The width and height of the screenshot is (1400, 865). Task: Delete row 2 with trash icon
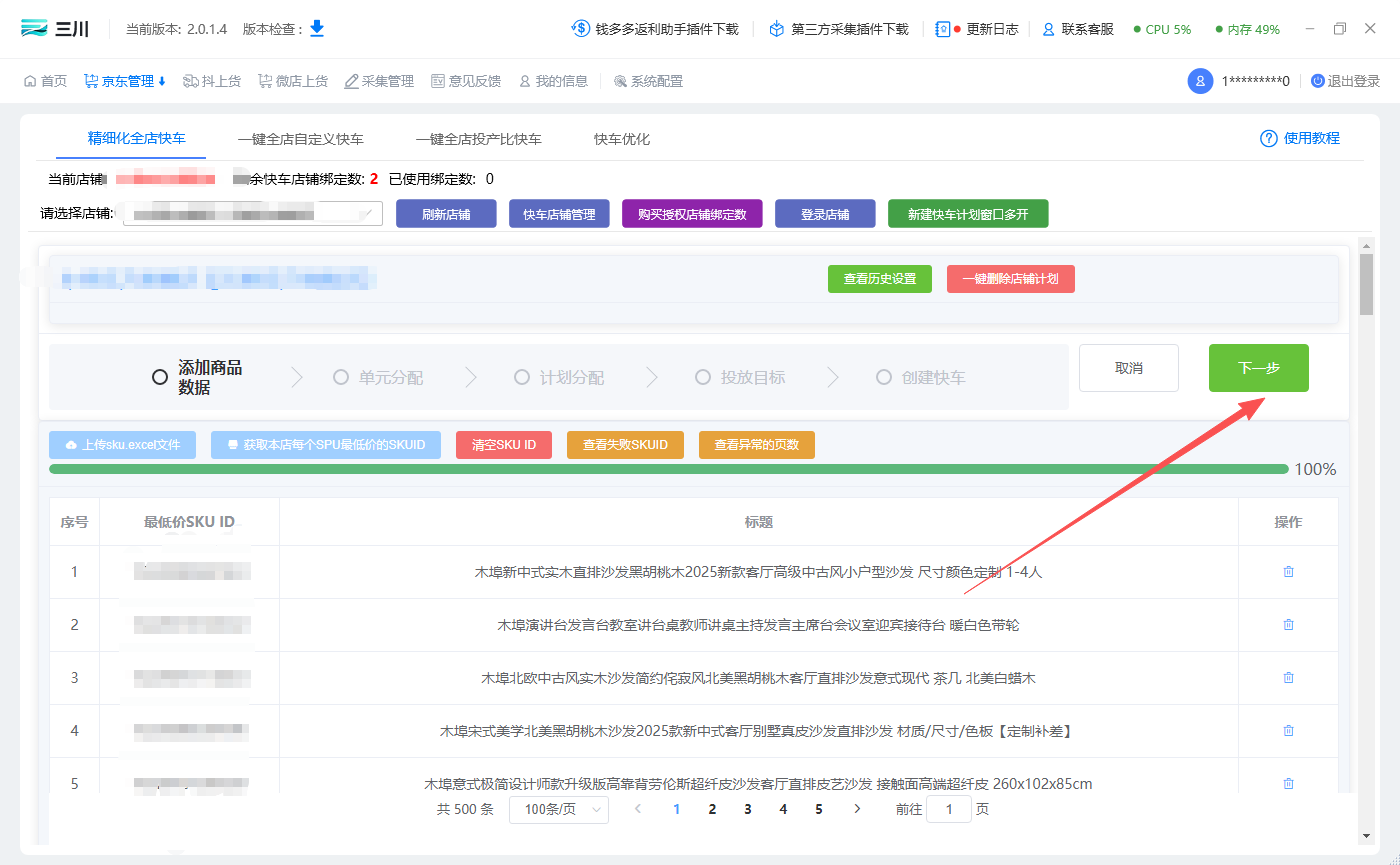(1288, 625)
